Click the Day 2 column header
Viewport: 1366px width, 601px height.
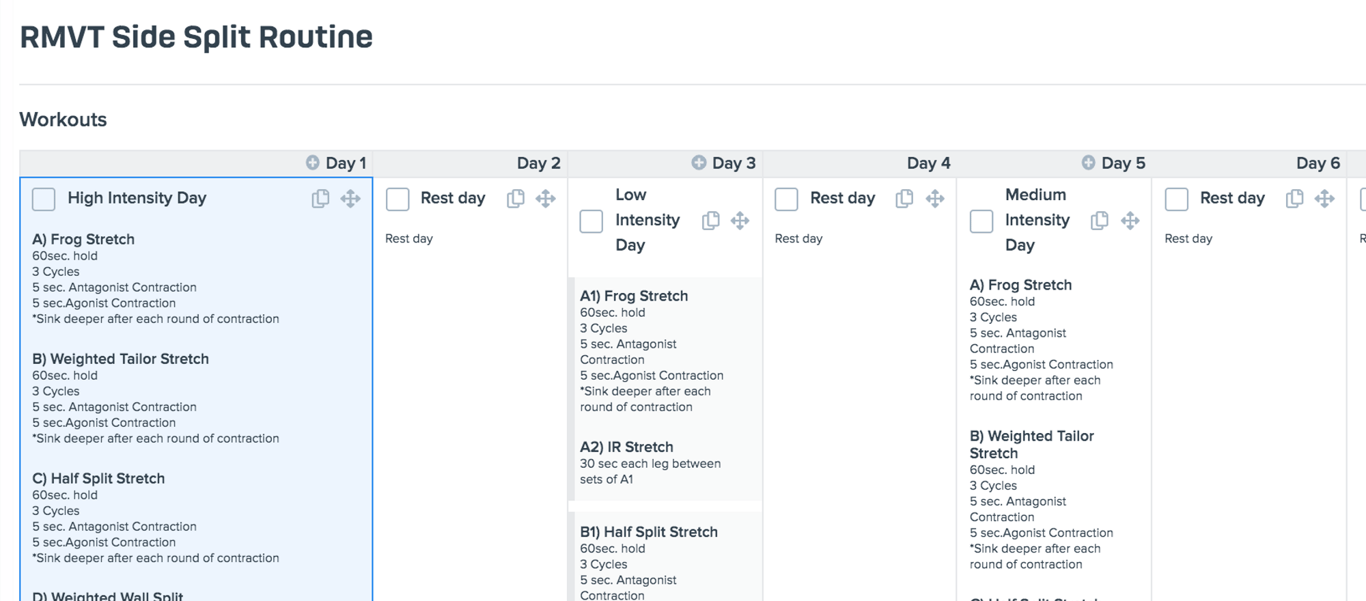point(538,163)
